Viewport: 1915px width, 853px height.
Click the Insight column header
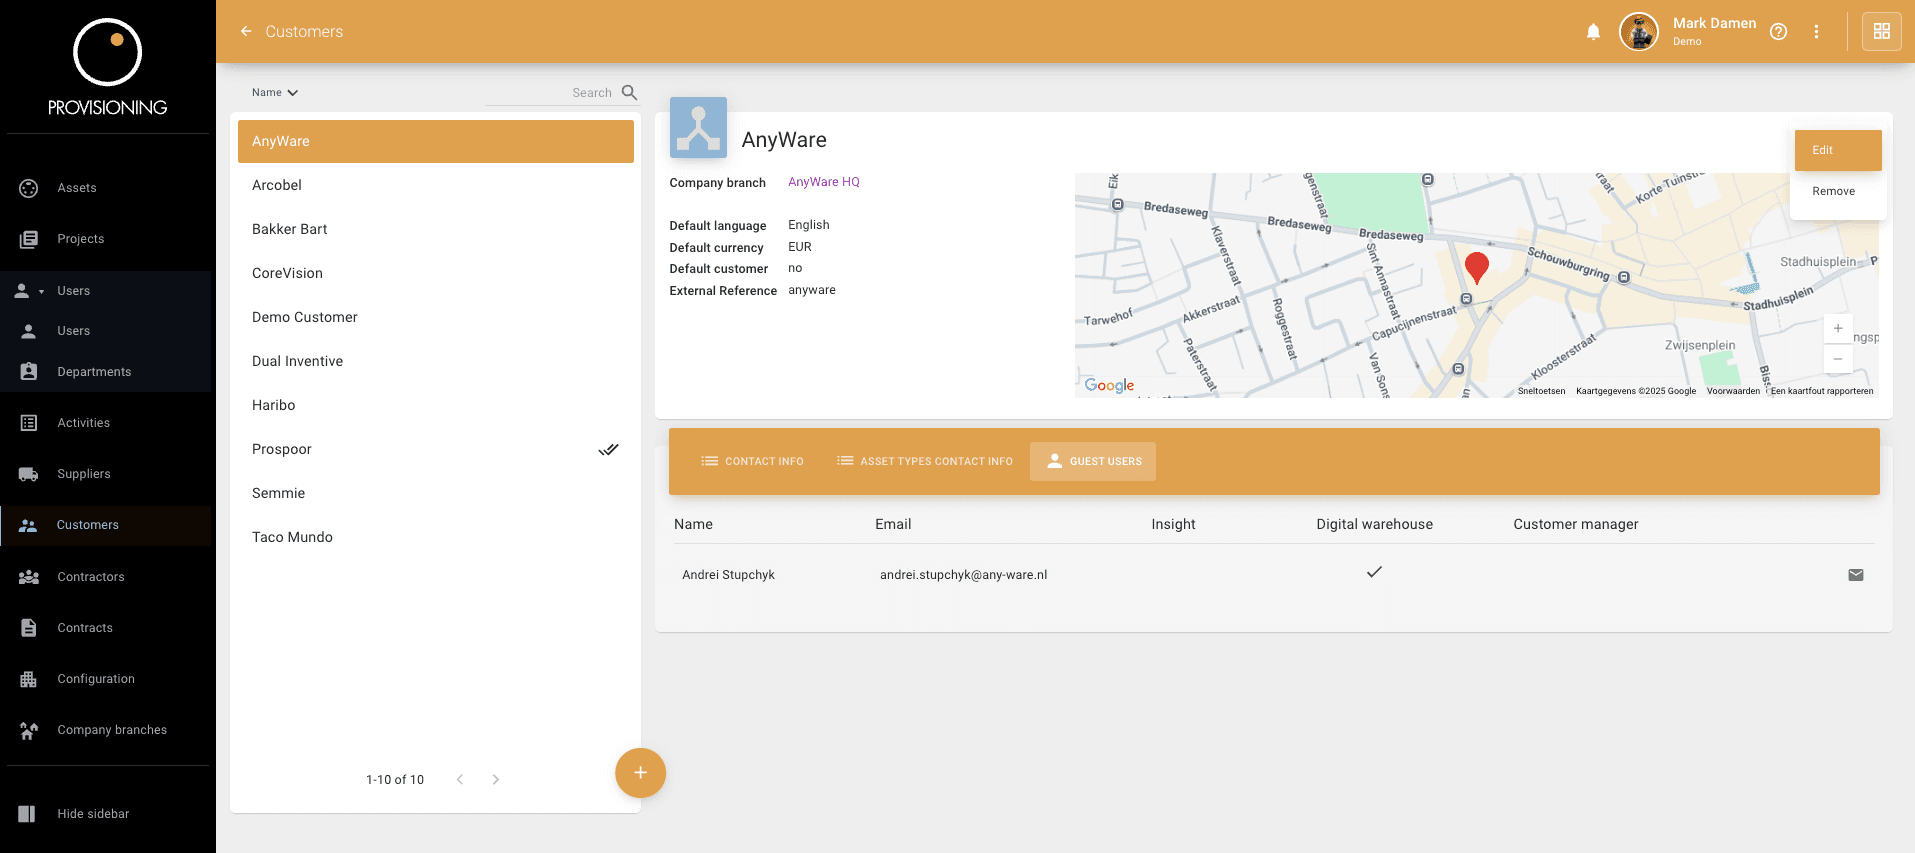point(1173,524)
